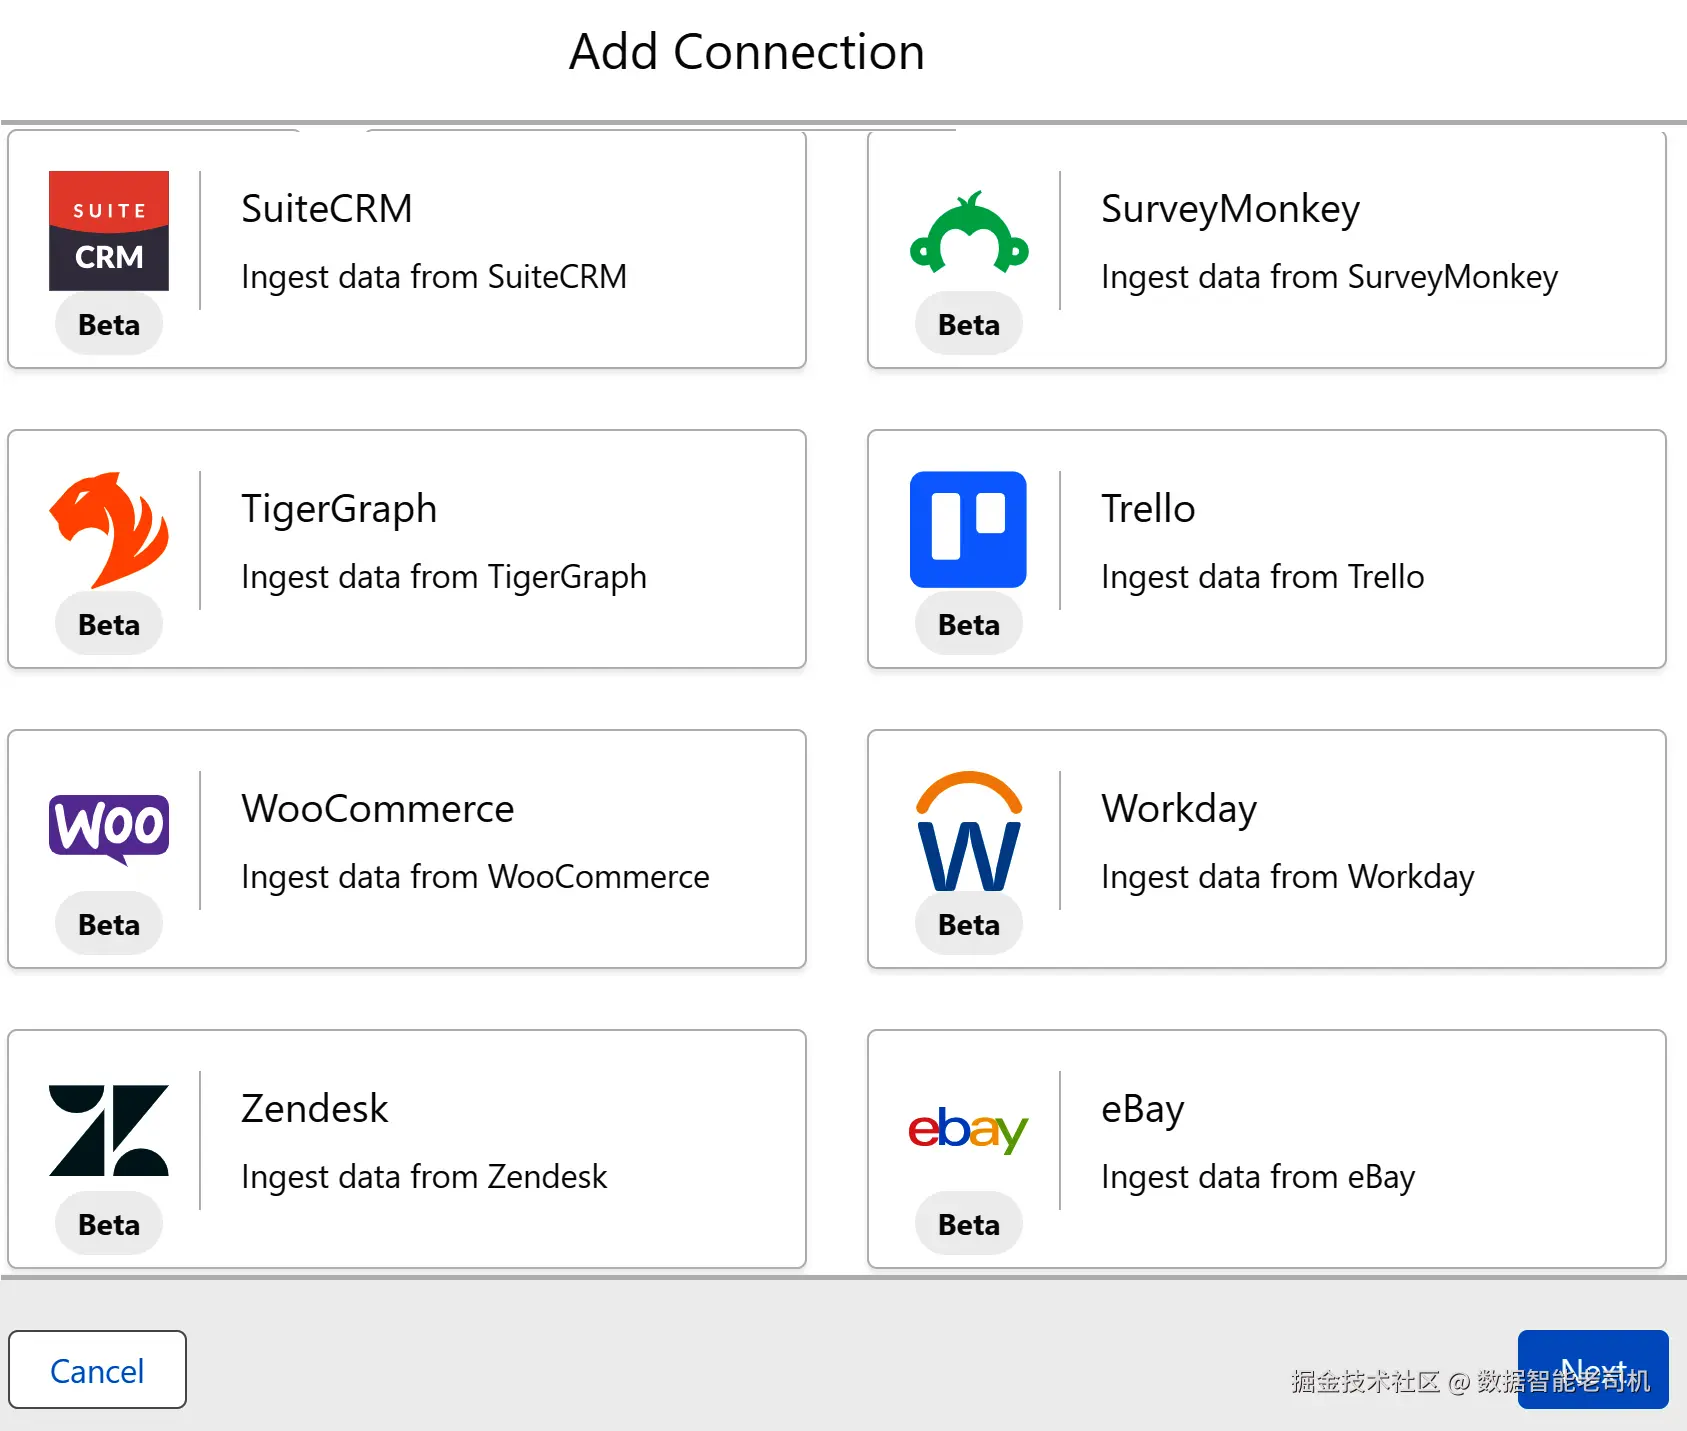The height and width of the screenshot is (1431, 1687).
Task: Click 'Ingest data from eBay' description
Action: [x=1258, y=1177]
